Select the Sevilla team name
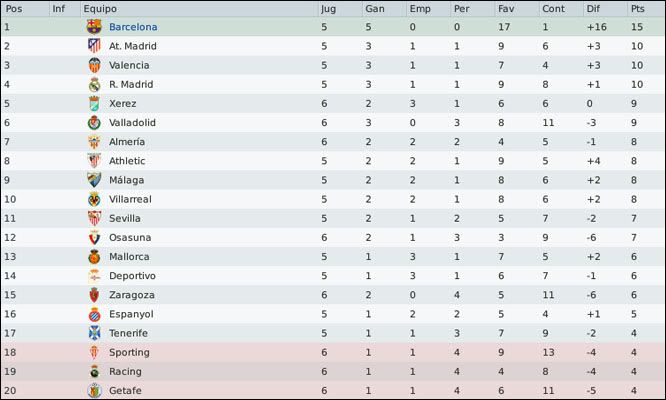Viewport: 666px width, 400px height. tap(124, 218)
